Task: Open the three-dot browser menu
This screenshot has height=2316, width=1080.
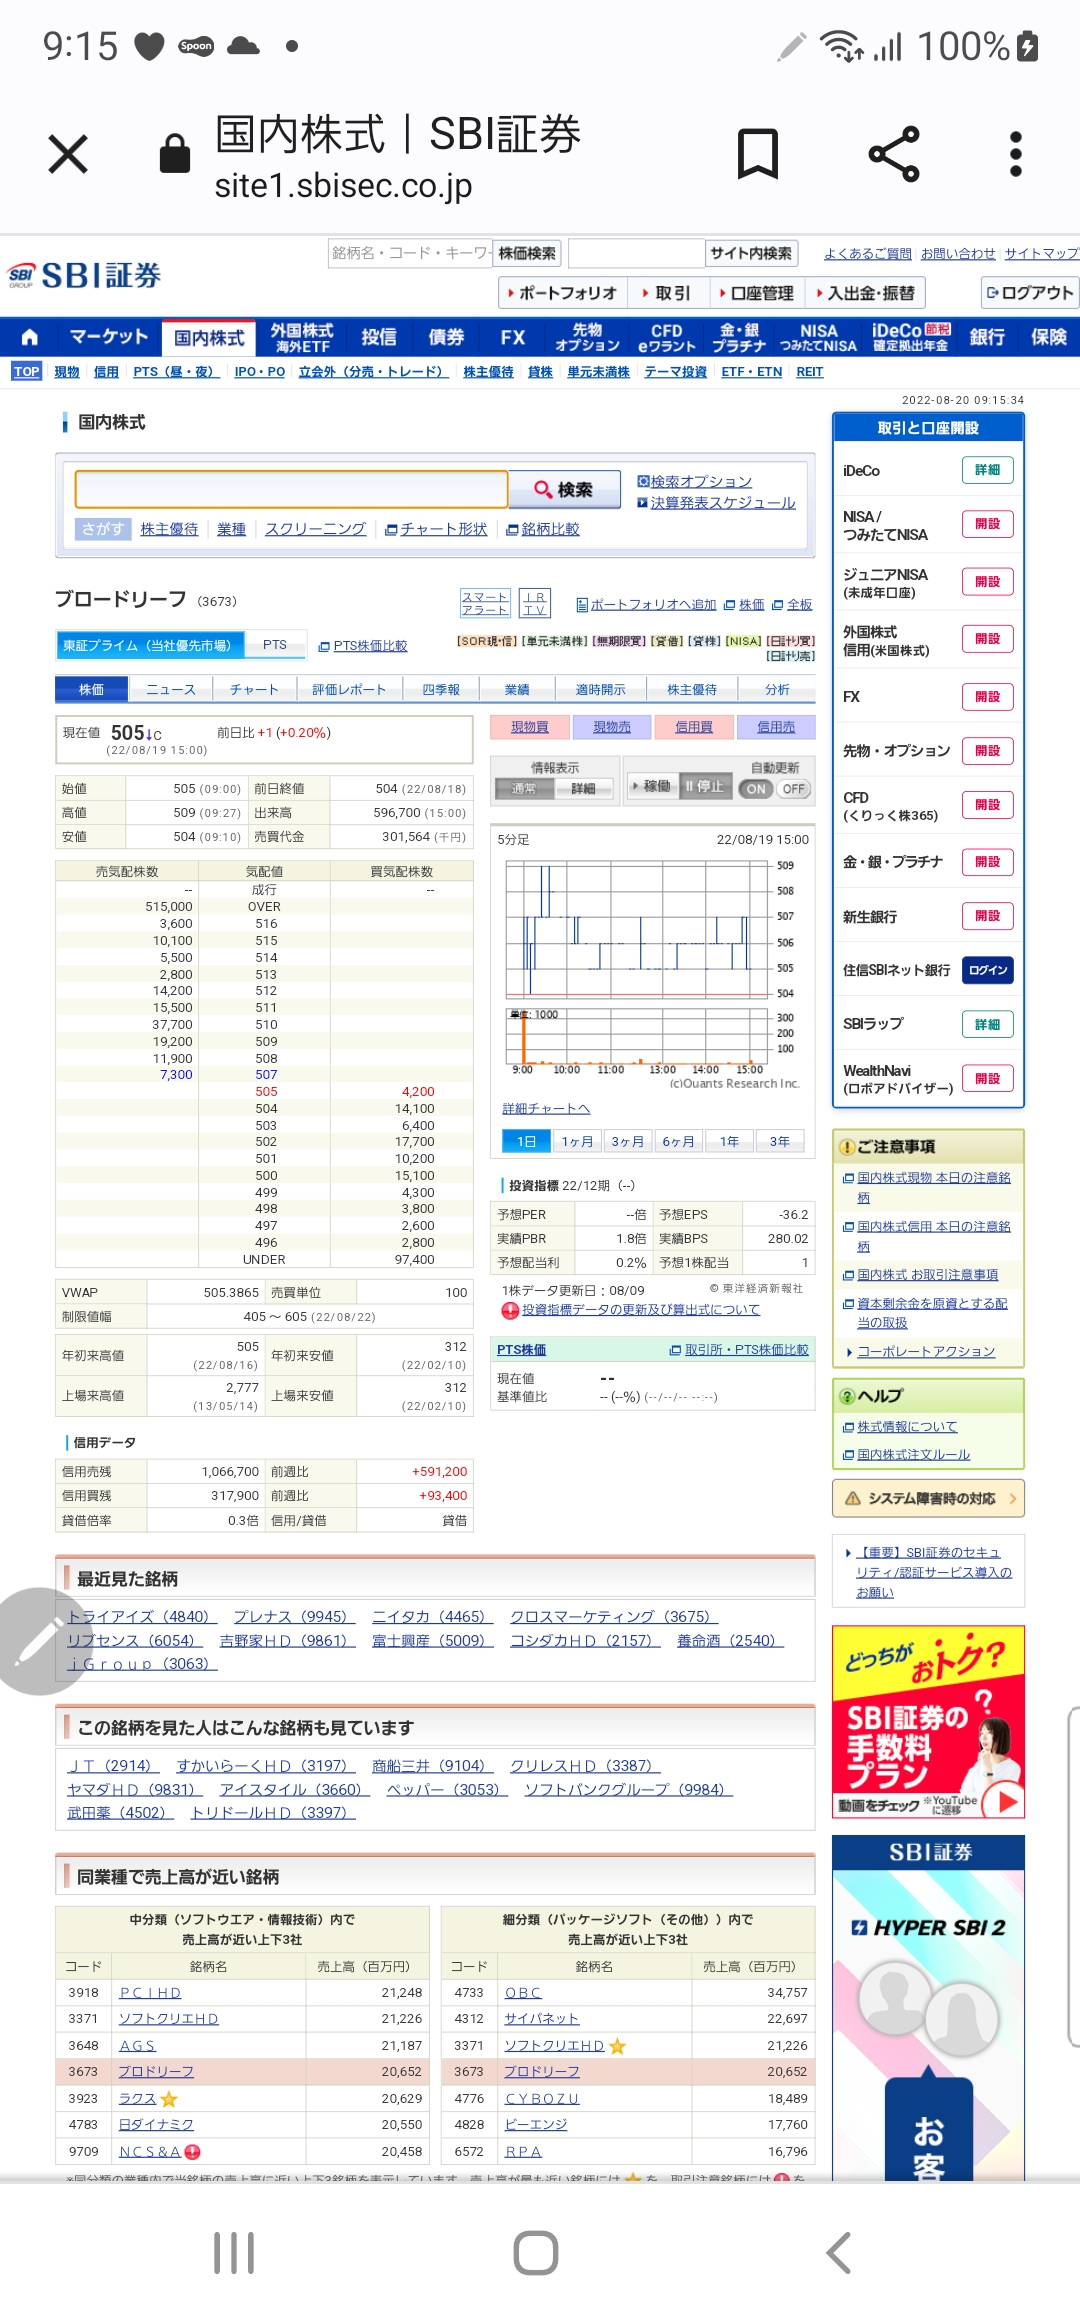Action: (x=1016, y=154)
